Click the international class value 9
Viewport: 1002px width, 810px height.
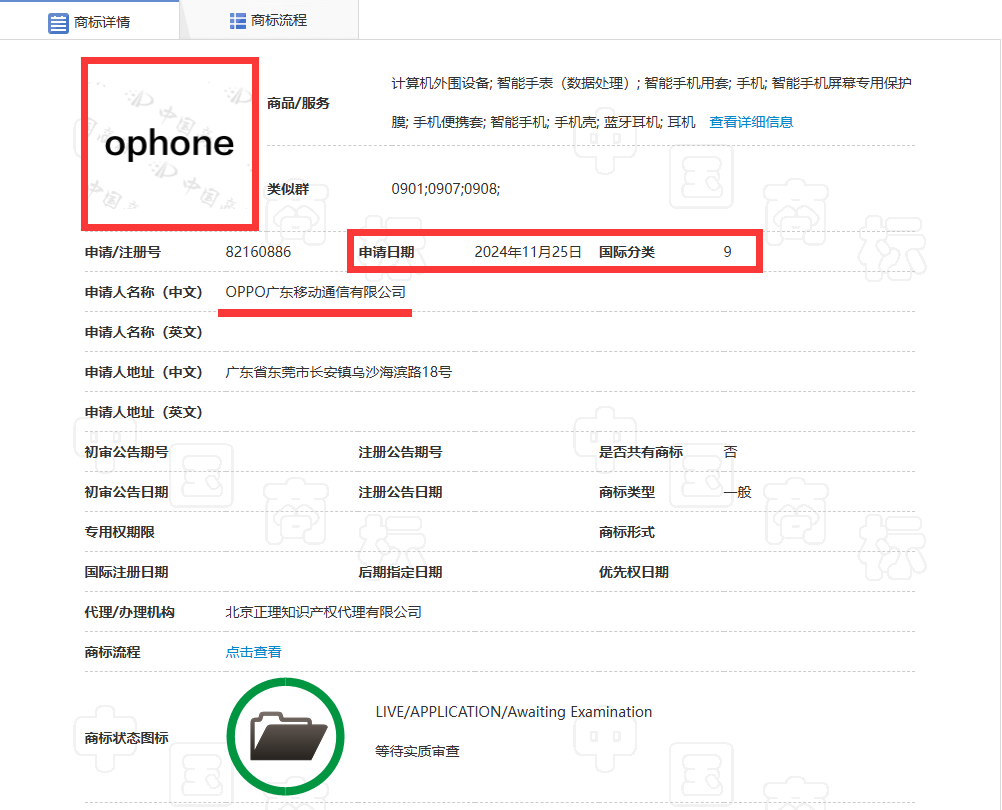click(x=727, y=252)
